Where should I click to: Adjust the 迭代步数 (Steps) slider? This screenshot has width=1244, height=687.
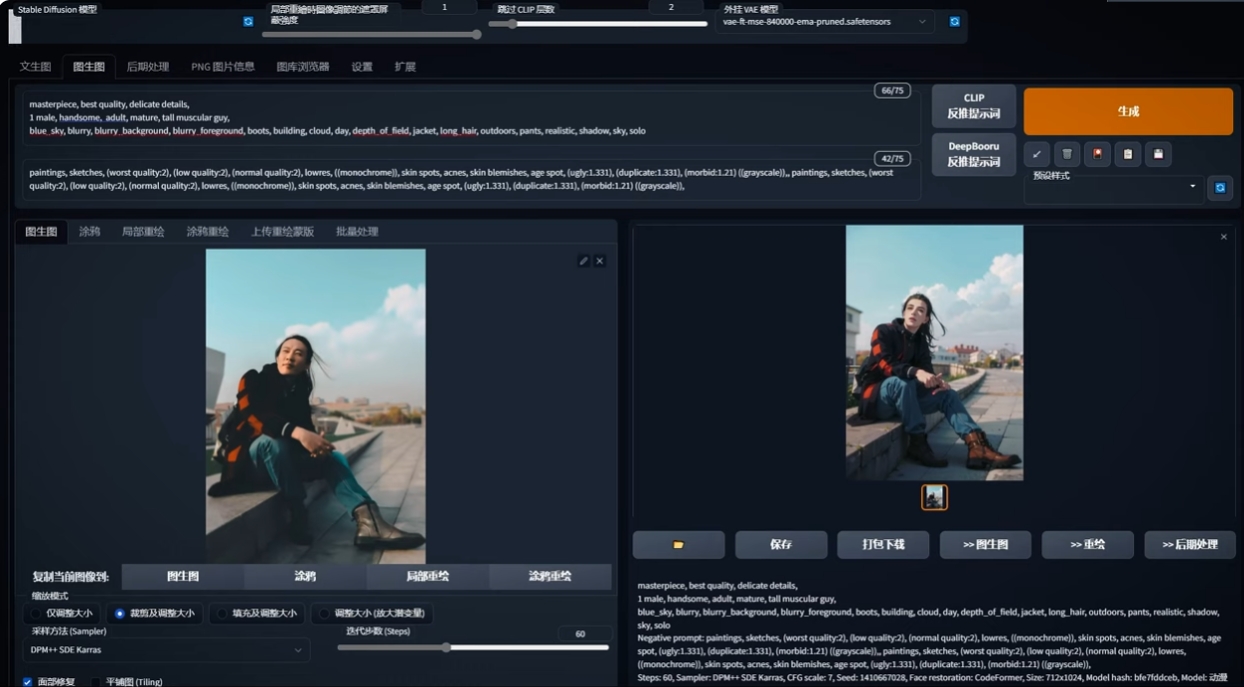[473, 648]
